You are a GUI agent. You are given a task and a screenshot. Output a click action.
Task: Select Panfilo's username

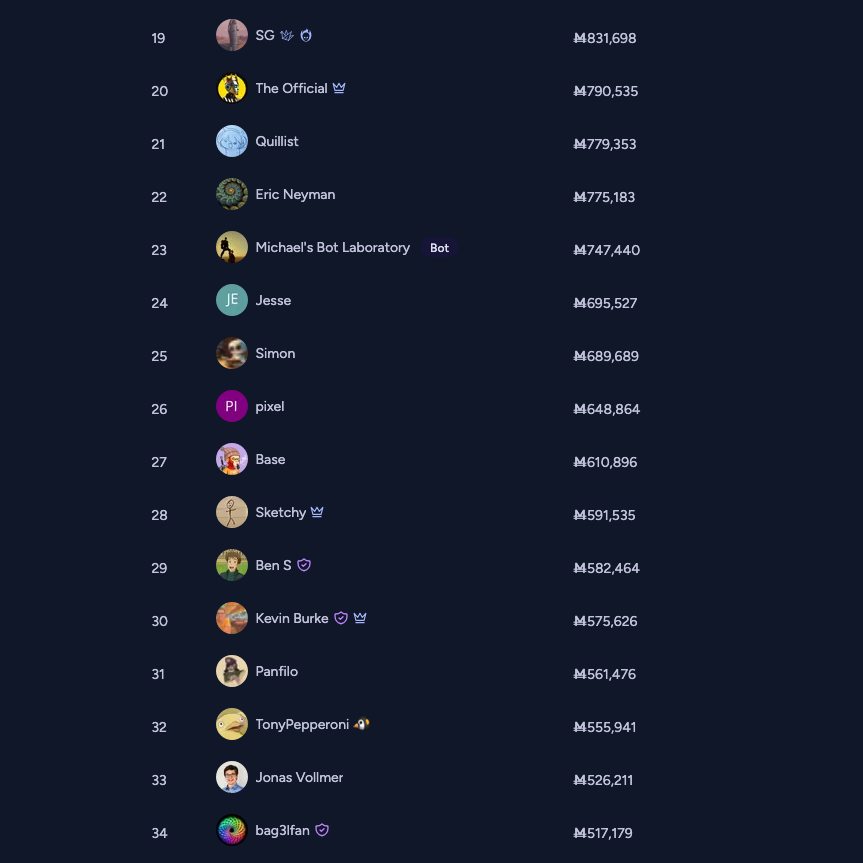[x=277, y=671]
